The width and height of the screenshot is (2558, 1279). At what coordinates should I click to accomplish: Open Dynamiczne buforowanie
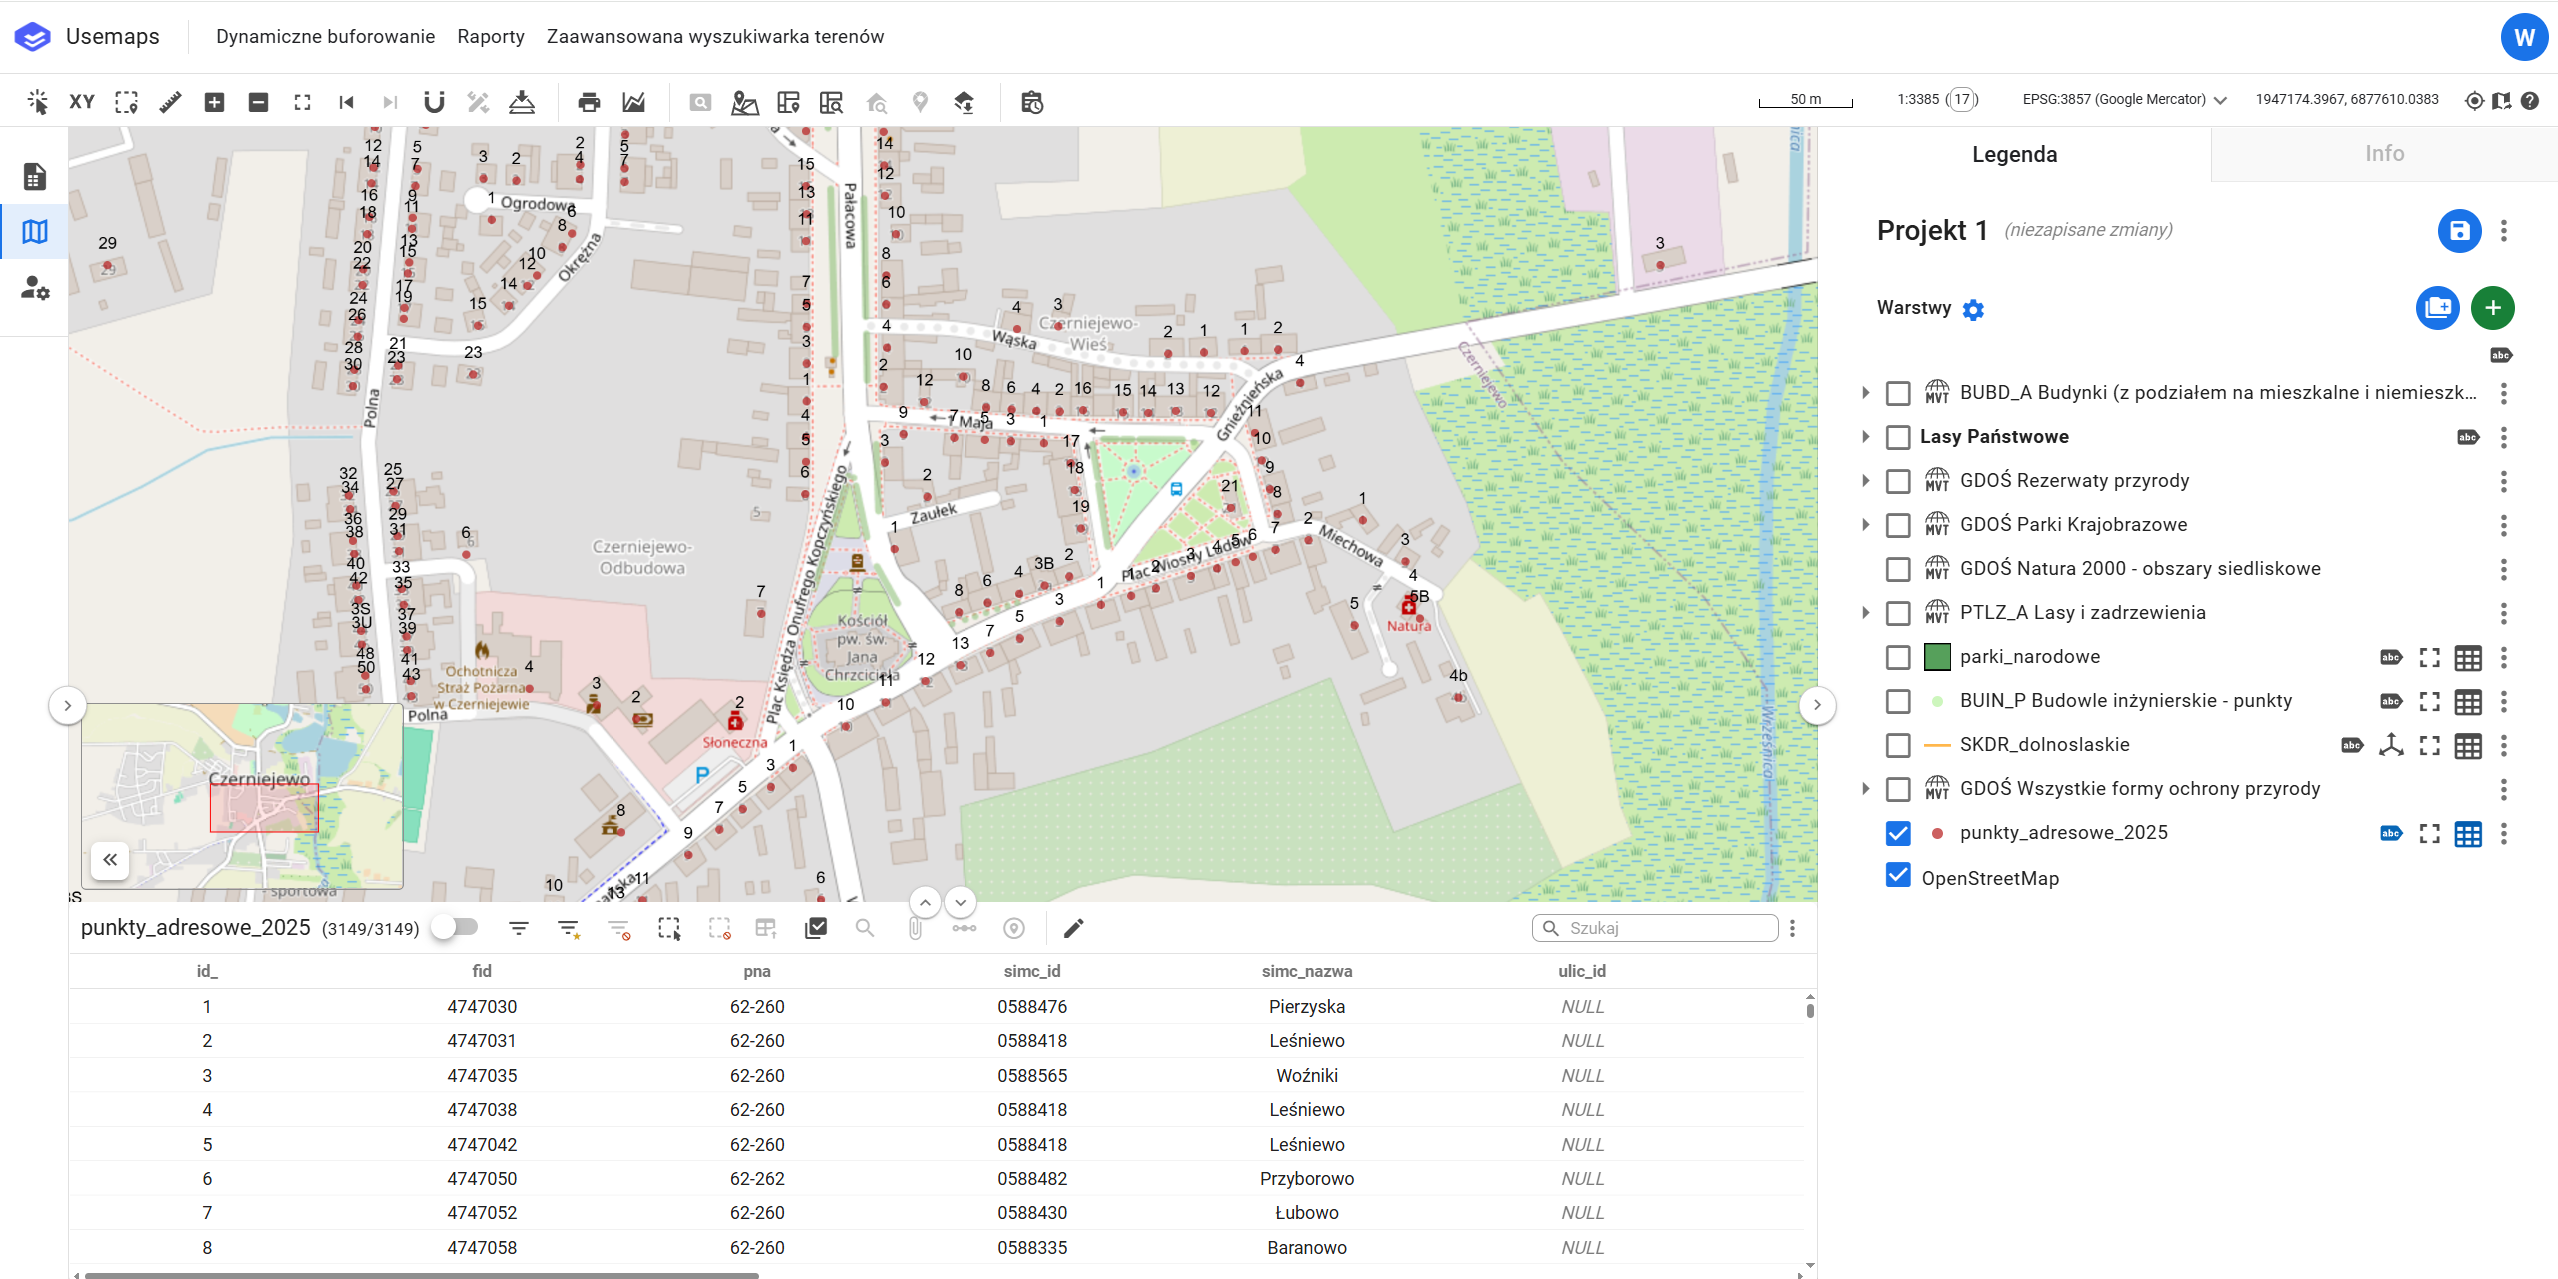click(x=325, y=37)
